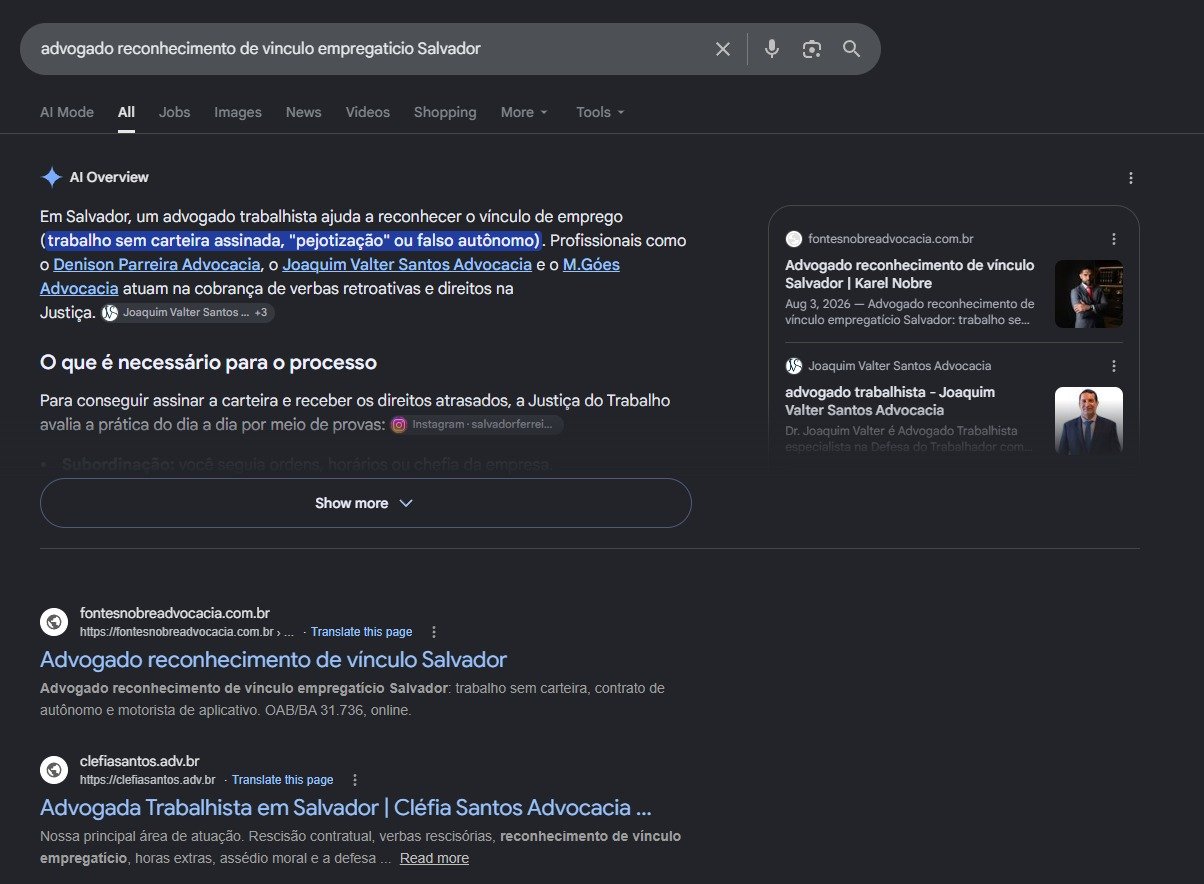Start voice search with the microphone icon
This screenshot has width=1204, height=884.
[x=772, y=49]
